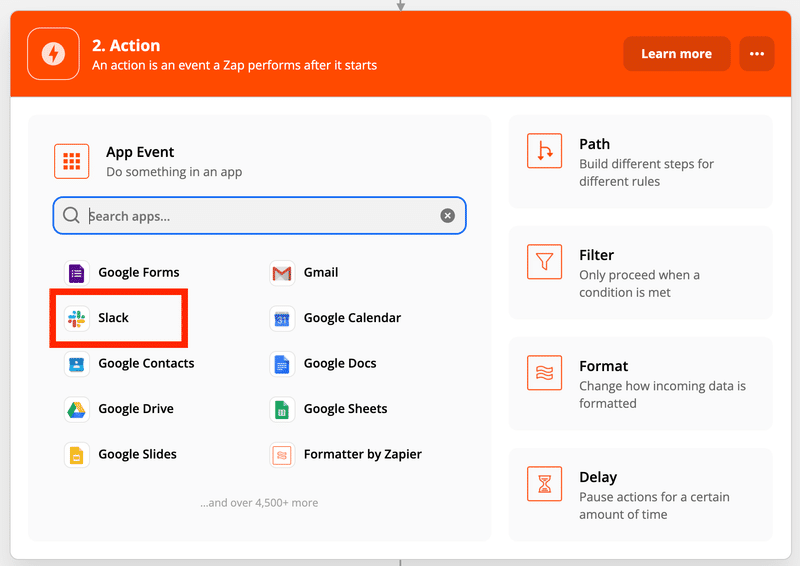This screenshot has height=566, width=800.
Task: Choose the Formatter by Zapier icon
Action: [282, 455]
